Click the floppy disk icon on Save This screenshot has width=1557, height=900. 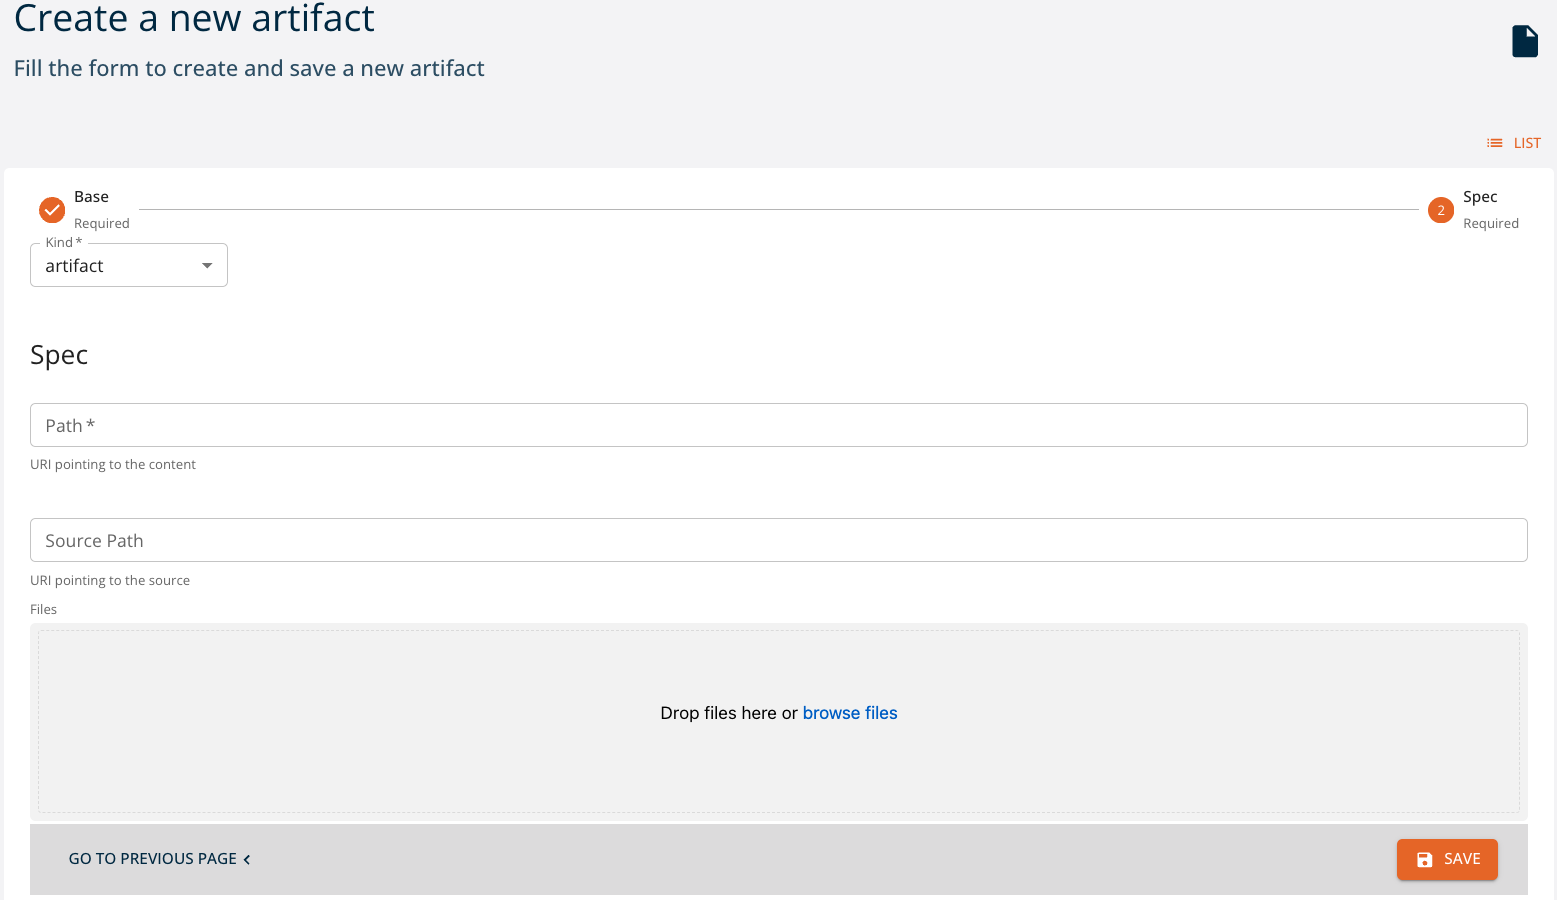click(1424, 859)
